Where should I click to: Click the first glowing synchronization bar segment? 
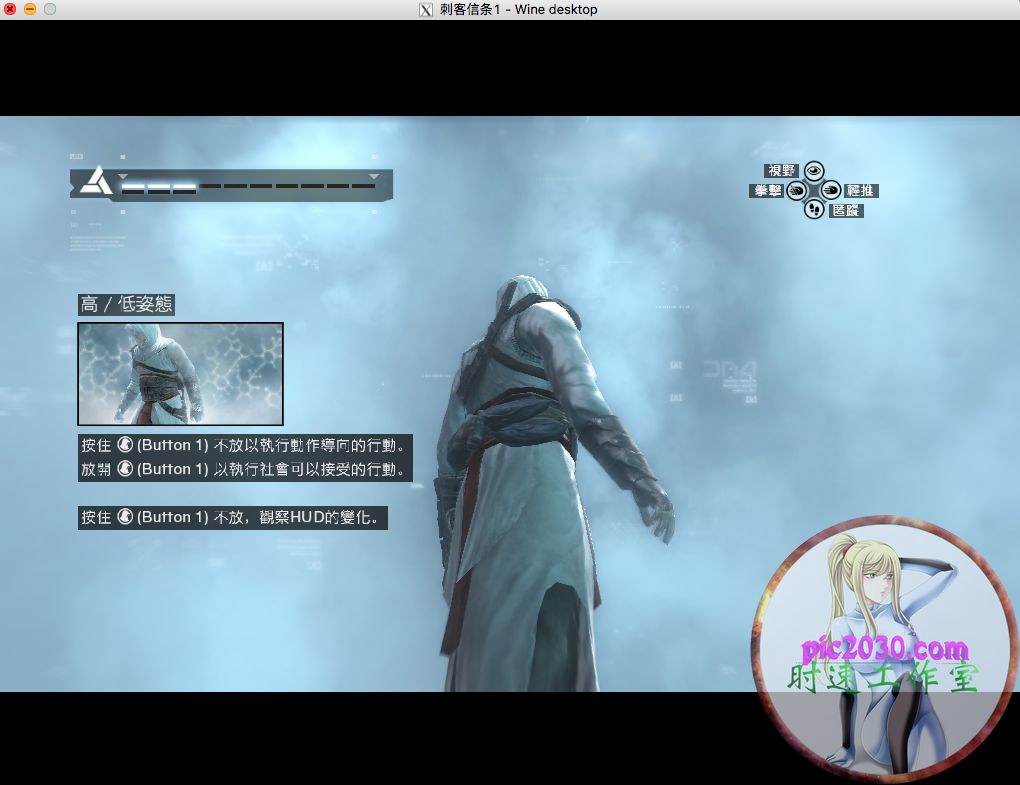(x=133, y=187)
